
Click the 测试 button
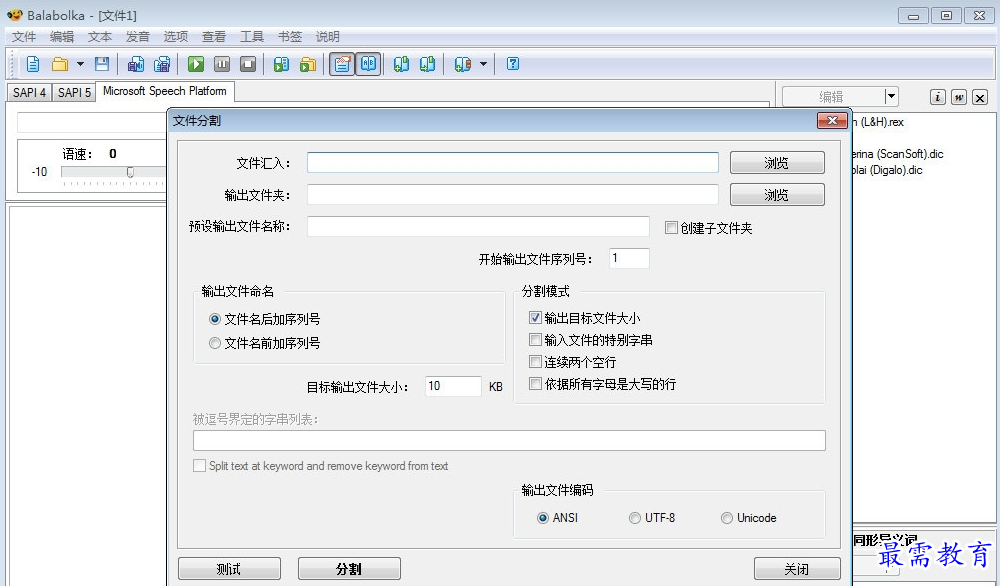pyautogui.click(x=229, y=569)
